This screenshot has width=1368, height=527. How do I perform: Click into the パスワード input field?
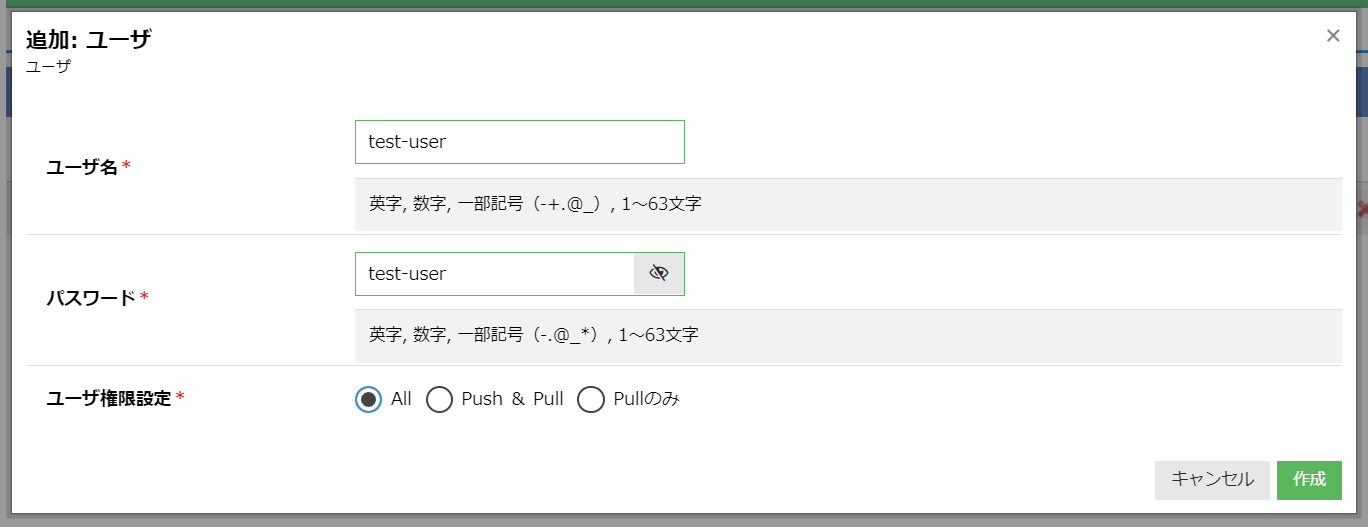495,274
